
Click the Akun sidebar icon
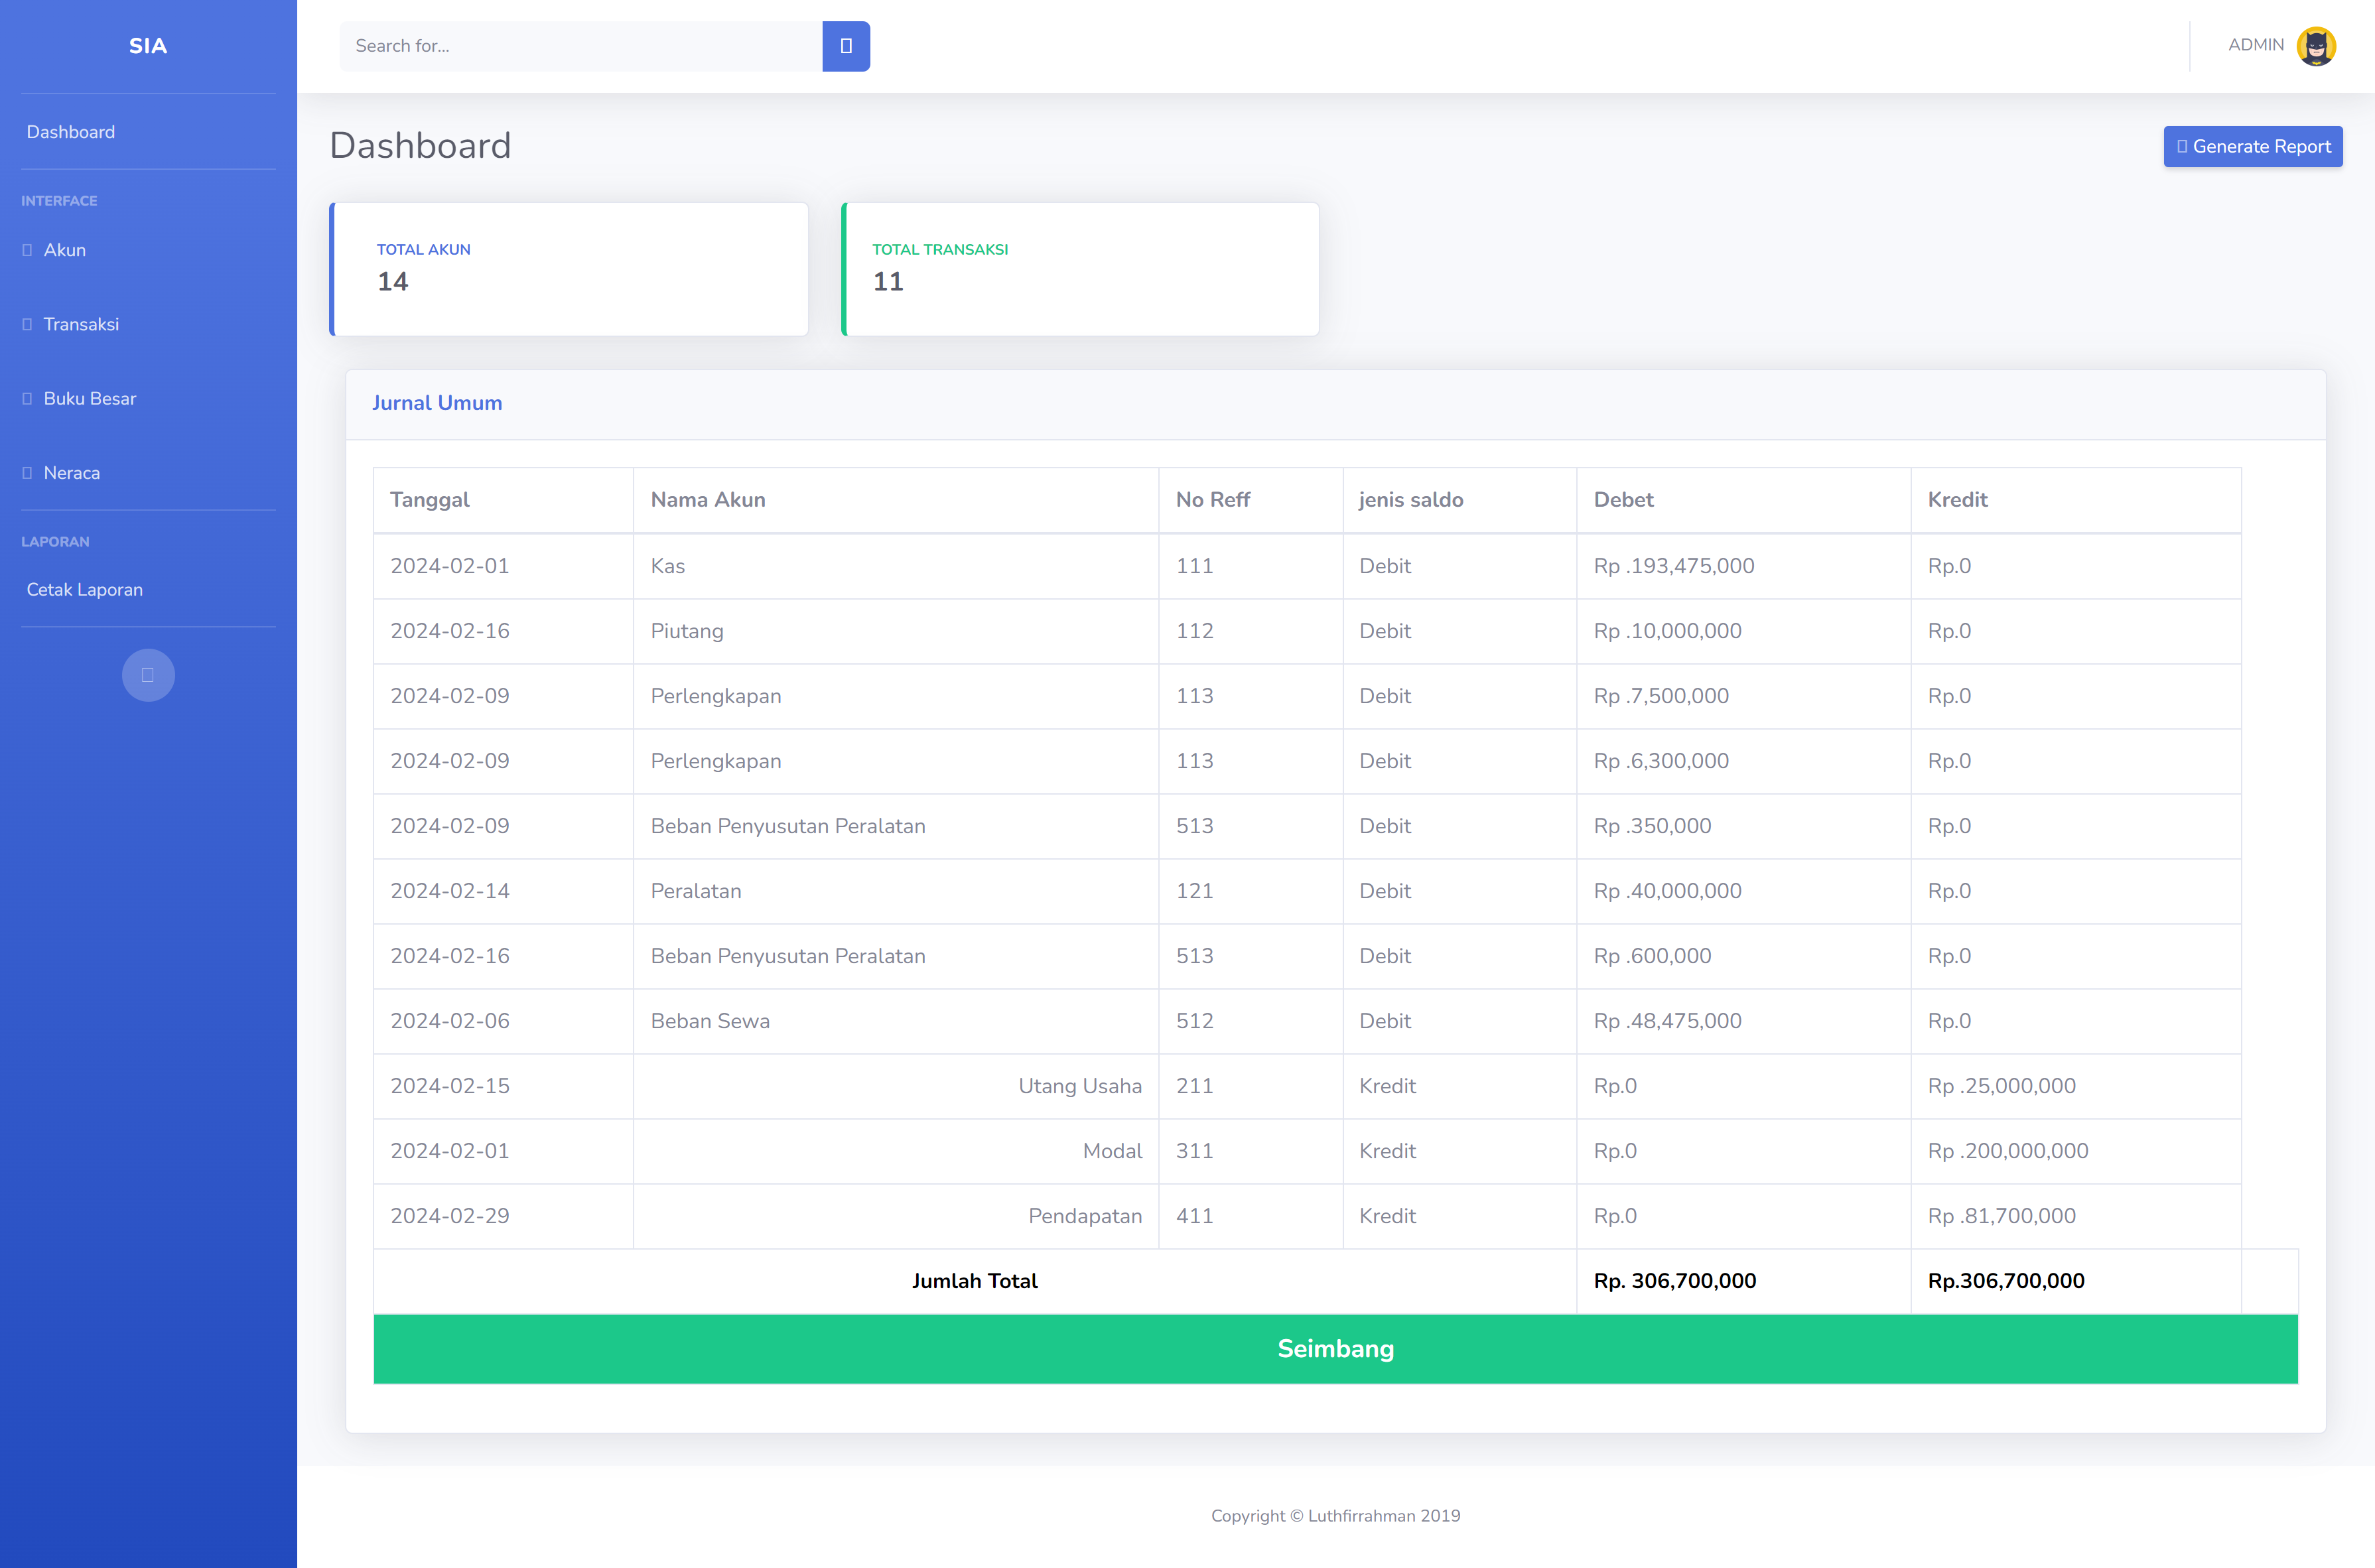(27, 250)
